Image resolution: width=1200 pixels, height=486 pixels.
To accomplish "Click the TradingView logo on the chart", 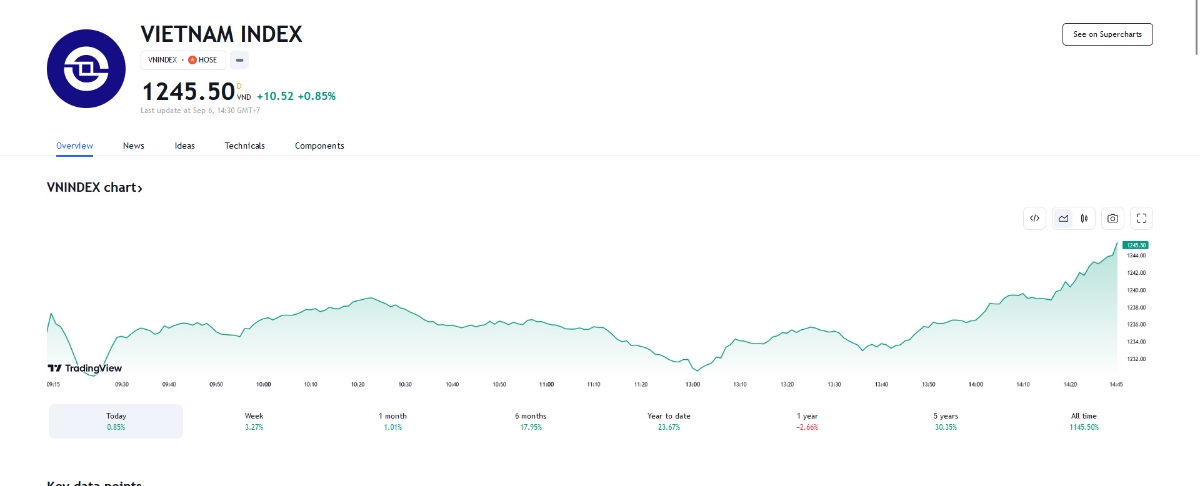I will (x=85, y=368).
